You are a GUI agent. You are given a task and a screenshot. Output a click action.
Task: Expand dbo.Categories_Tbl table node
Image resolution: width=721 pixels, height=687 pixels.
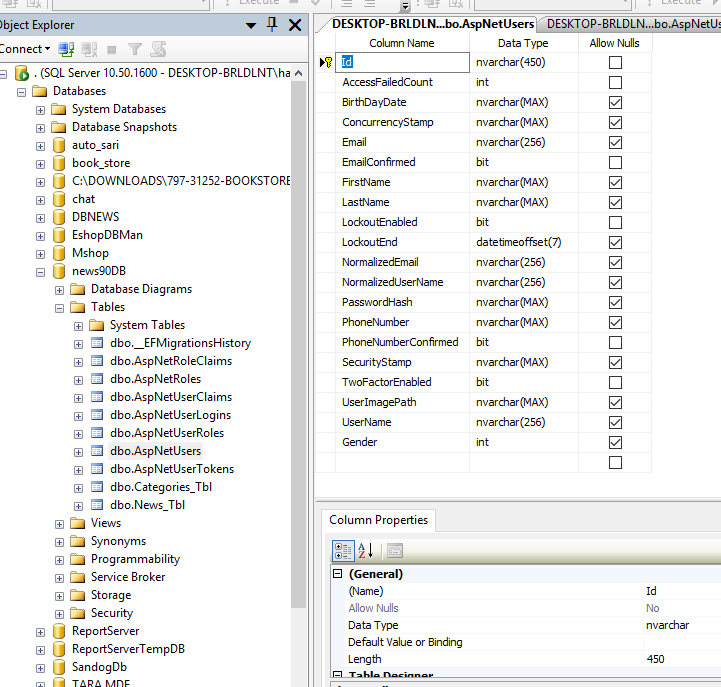pos(78,488)
